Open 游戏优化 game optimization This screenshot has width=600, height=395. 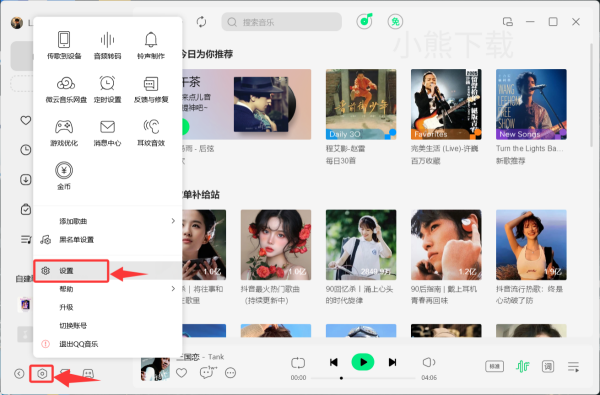(64, 132)
